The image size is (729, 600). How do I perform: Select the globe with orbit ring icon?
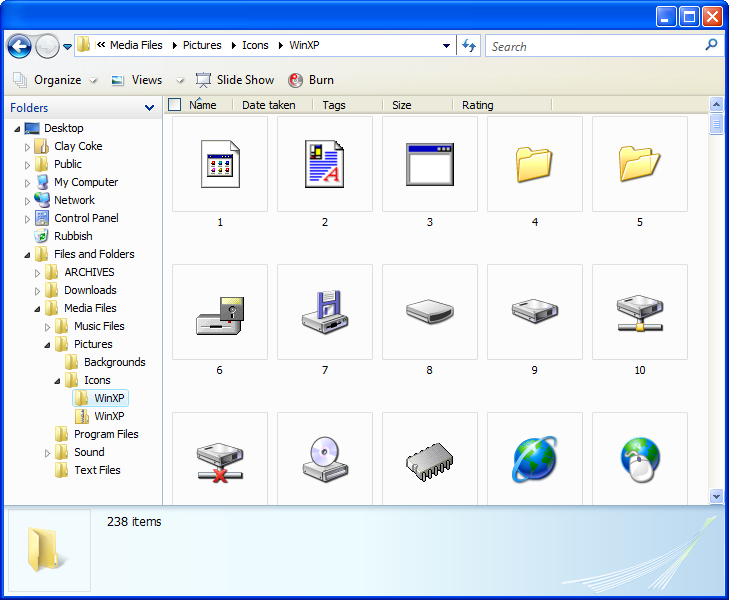click(x=535, y=460)
